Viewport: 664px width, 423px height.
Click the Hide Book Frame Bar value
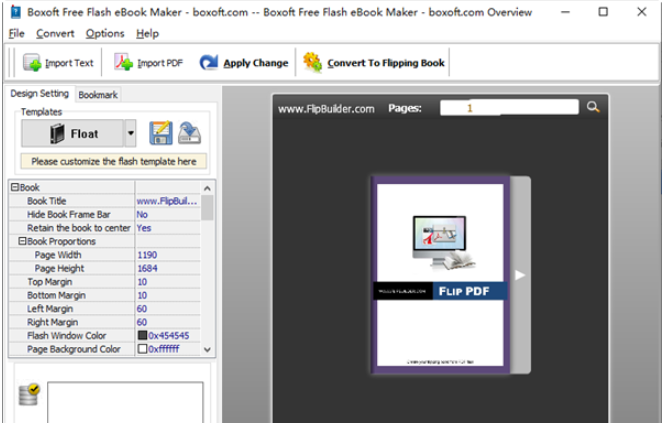point(168,214)
